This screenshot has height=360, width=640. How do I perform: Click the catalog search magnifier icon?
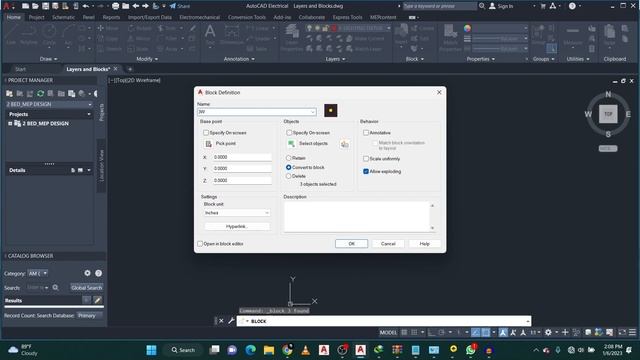coord(56,288)
